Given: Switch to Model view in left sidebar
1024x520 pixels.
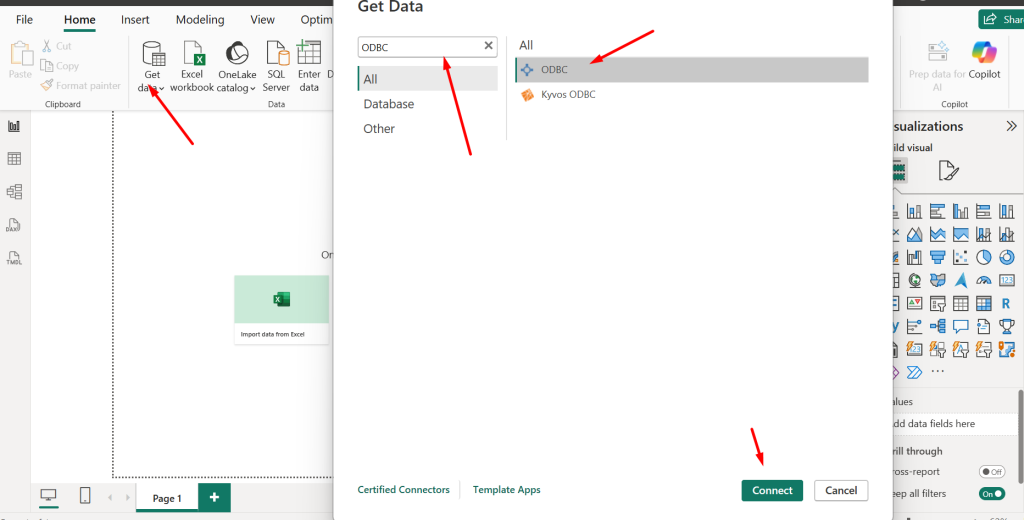Looking at the screenshot, I should point(14,191).
